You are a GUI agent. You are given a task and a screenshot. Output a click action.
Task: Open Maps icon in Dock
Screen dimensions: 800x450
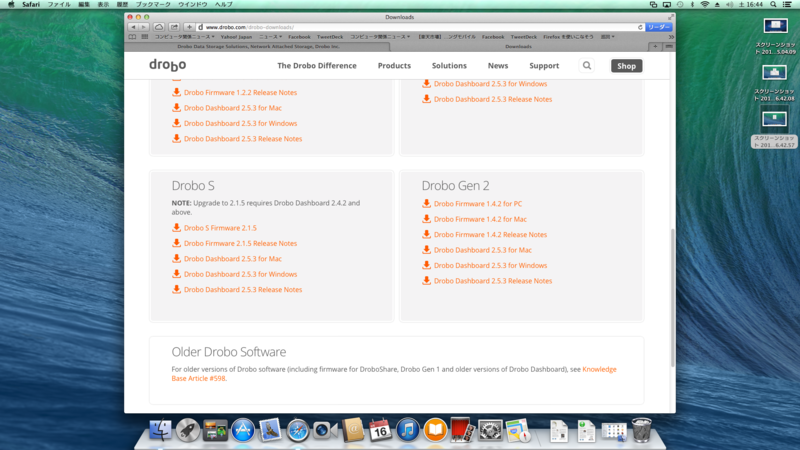518,430
